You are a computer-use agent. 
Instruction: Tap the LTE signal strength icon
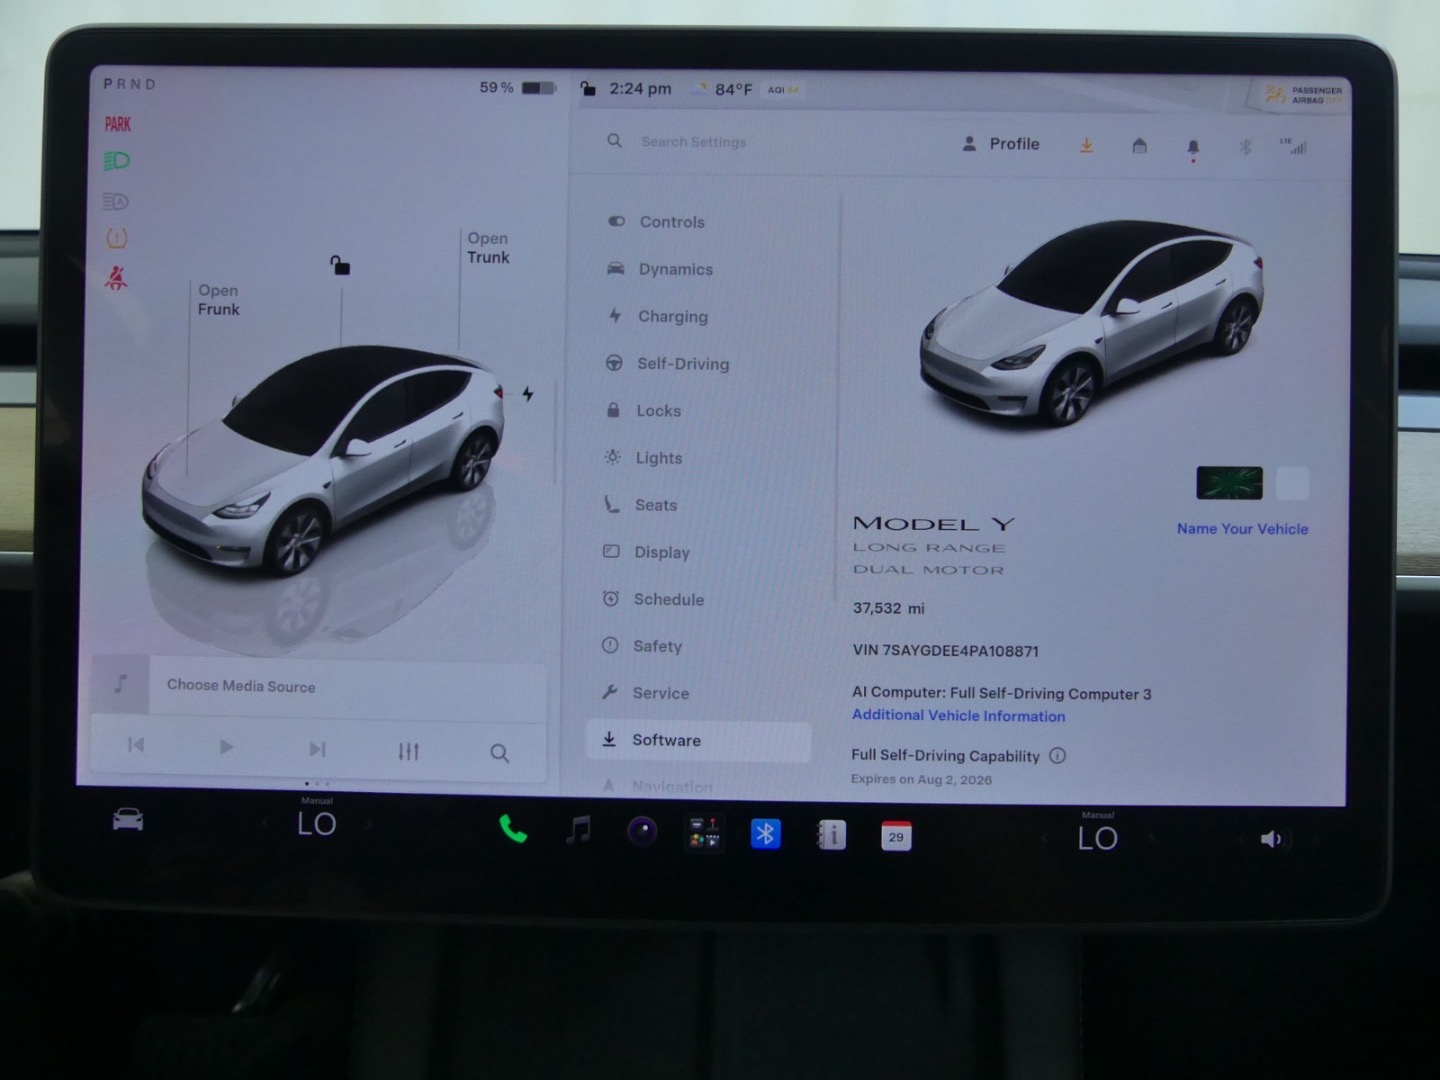tap(1293, 146)
